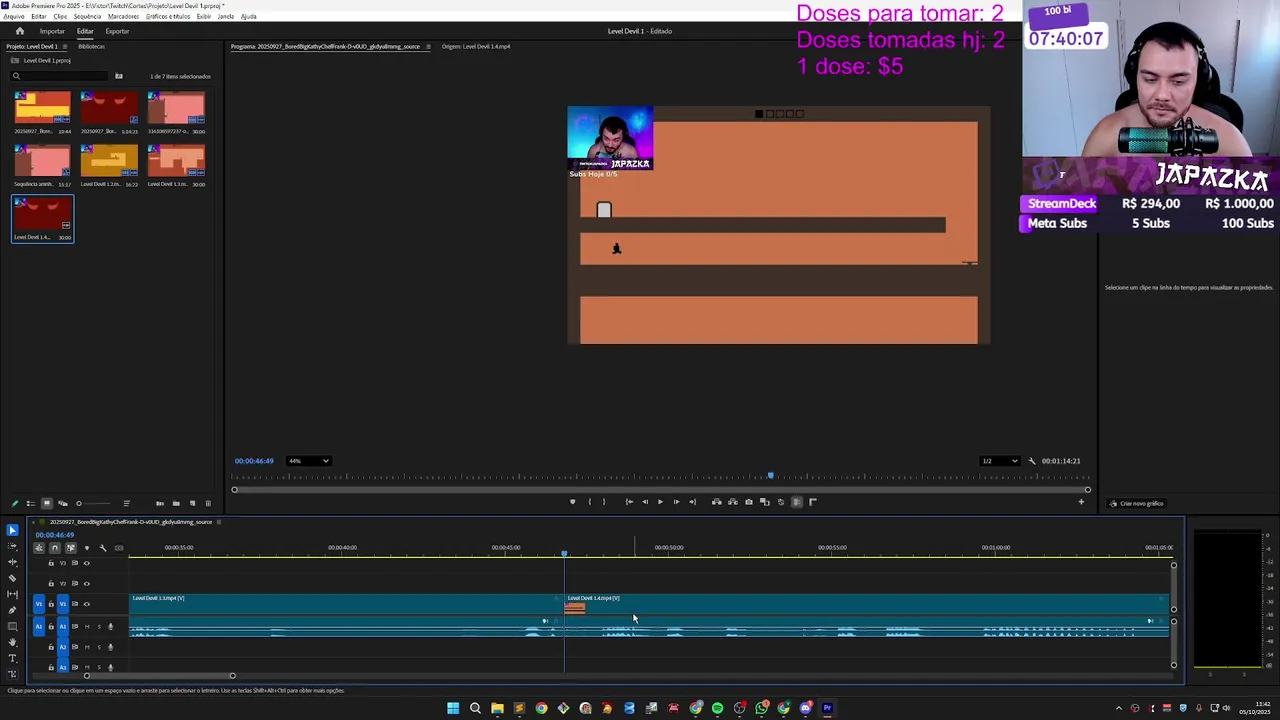The width and height of the screenshot is (1280, 720).
Task: Open timeline display settings wrench
Action: pyautogui.click(x=102, y=547)
